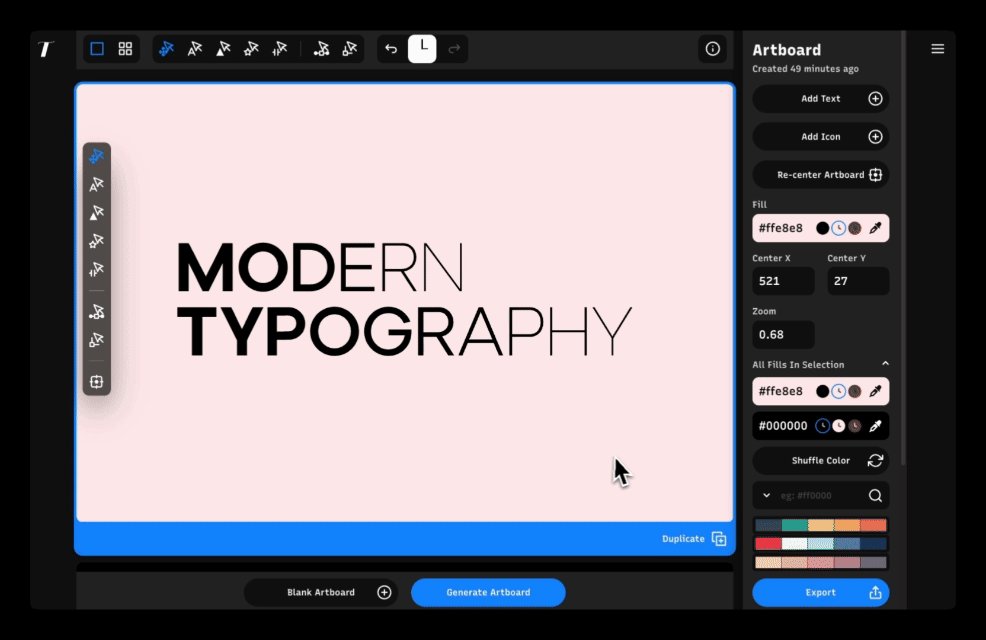This screenshot has width=986, height=640.
Task: Collapse the All Fills In Selection section
Action: (885, 363)
